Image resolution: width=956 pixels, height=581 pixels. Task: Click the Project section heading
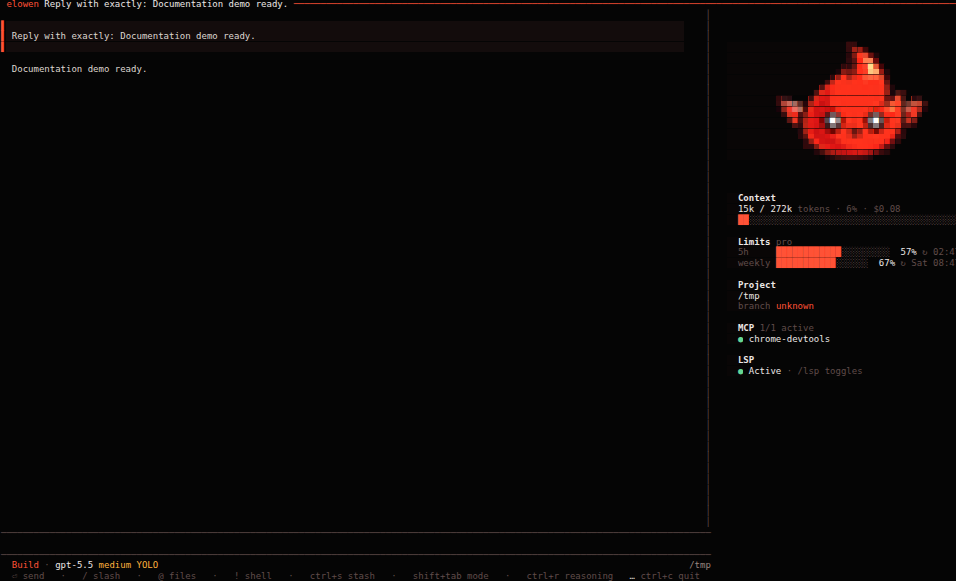tap(757, 285)
